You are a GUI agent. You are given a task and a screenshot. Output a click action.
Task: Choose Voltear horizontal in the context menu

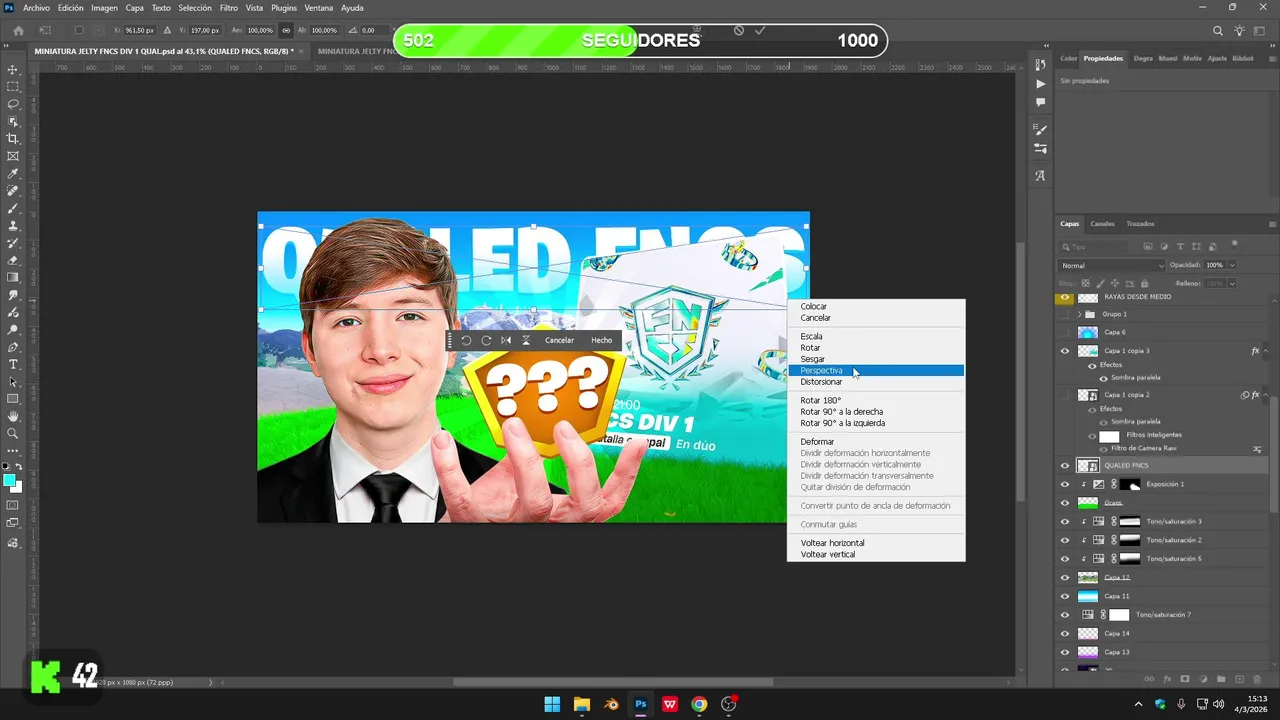pos(875,543)
